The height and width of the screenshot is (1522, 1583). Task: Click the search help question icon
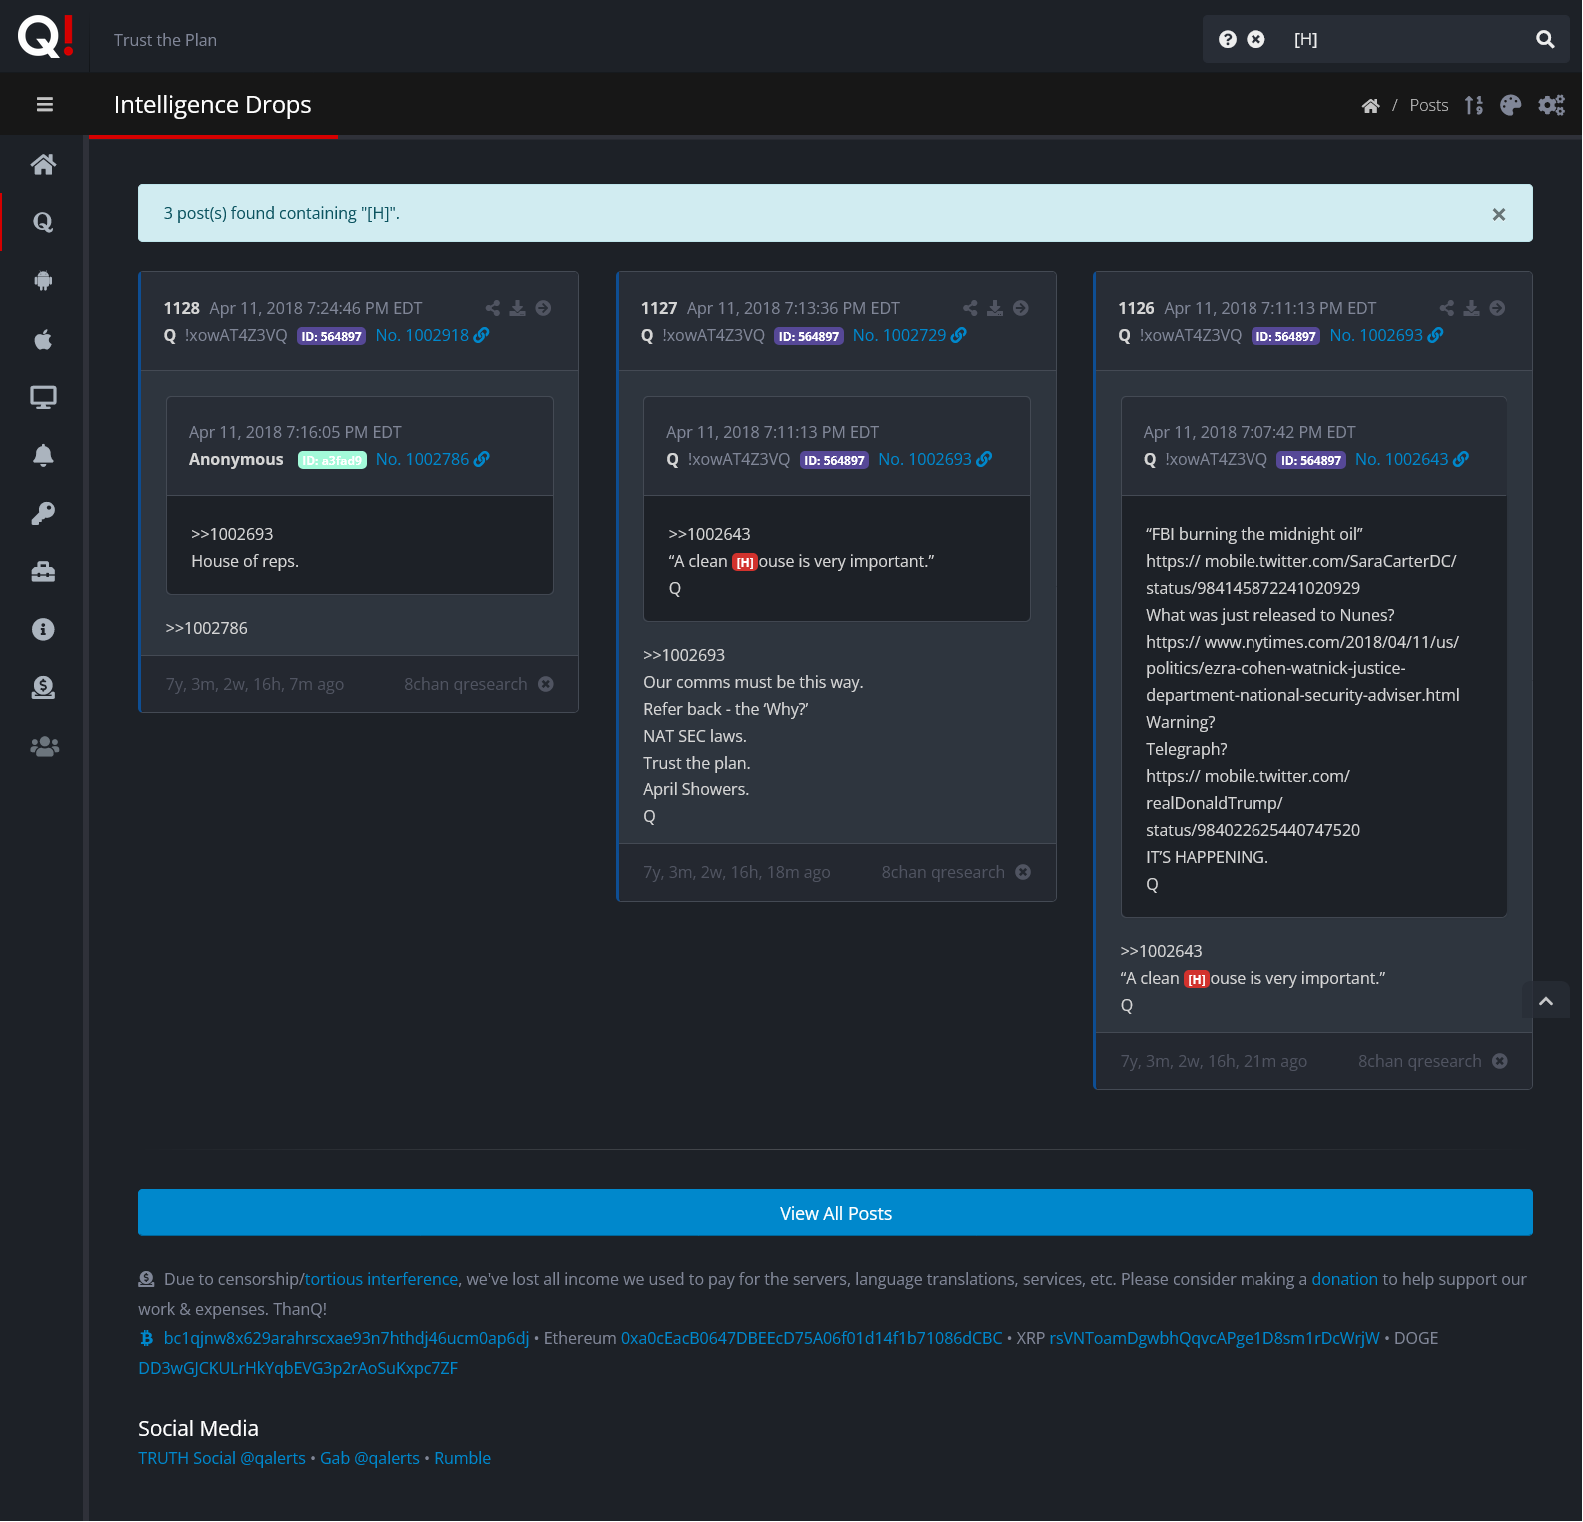1228,39
